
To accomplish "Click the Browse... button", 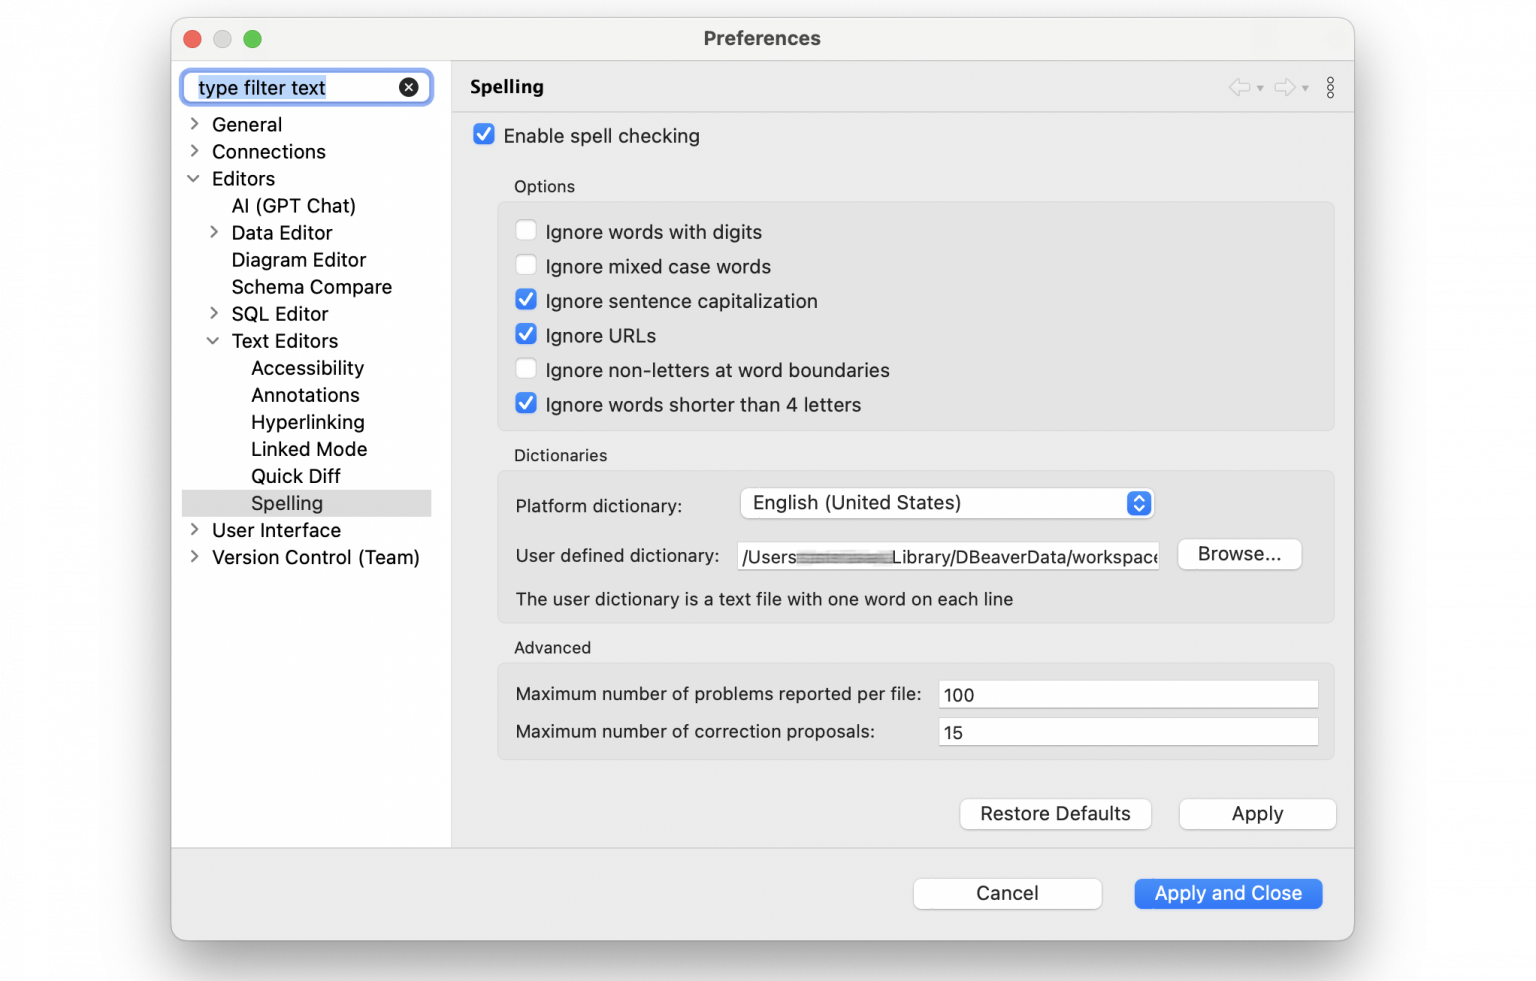I will point(1239,554).
